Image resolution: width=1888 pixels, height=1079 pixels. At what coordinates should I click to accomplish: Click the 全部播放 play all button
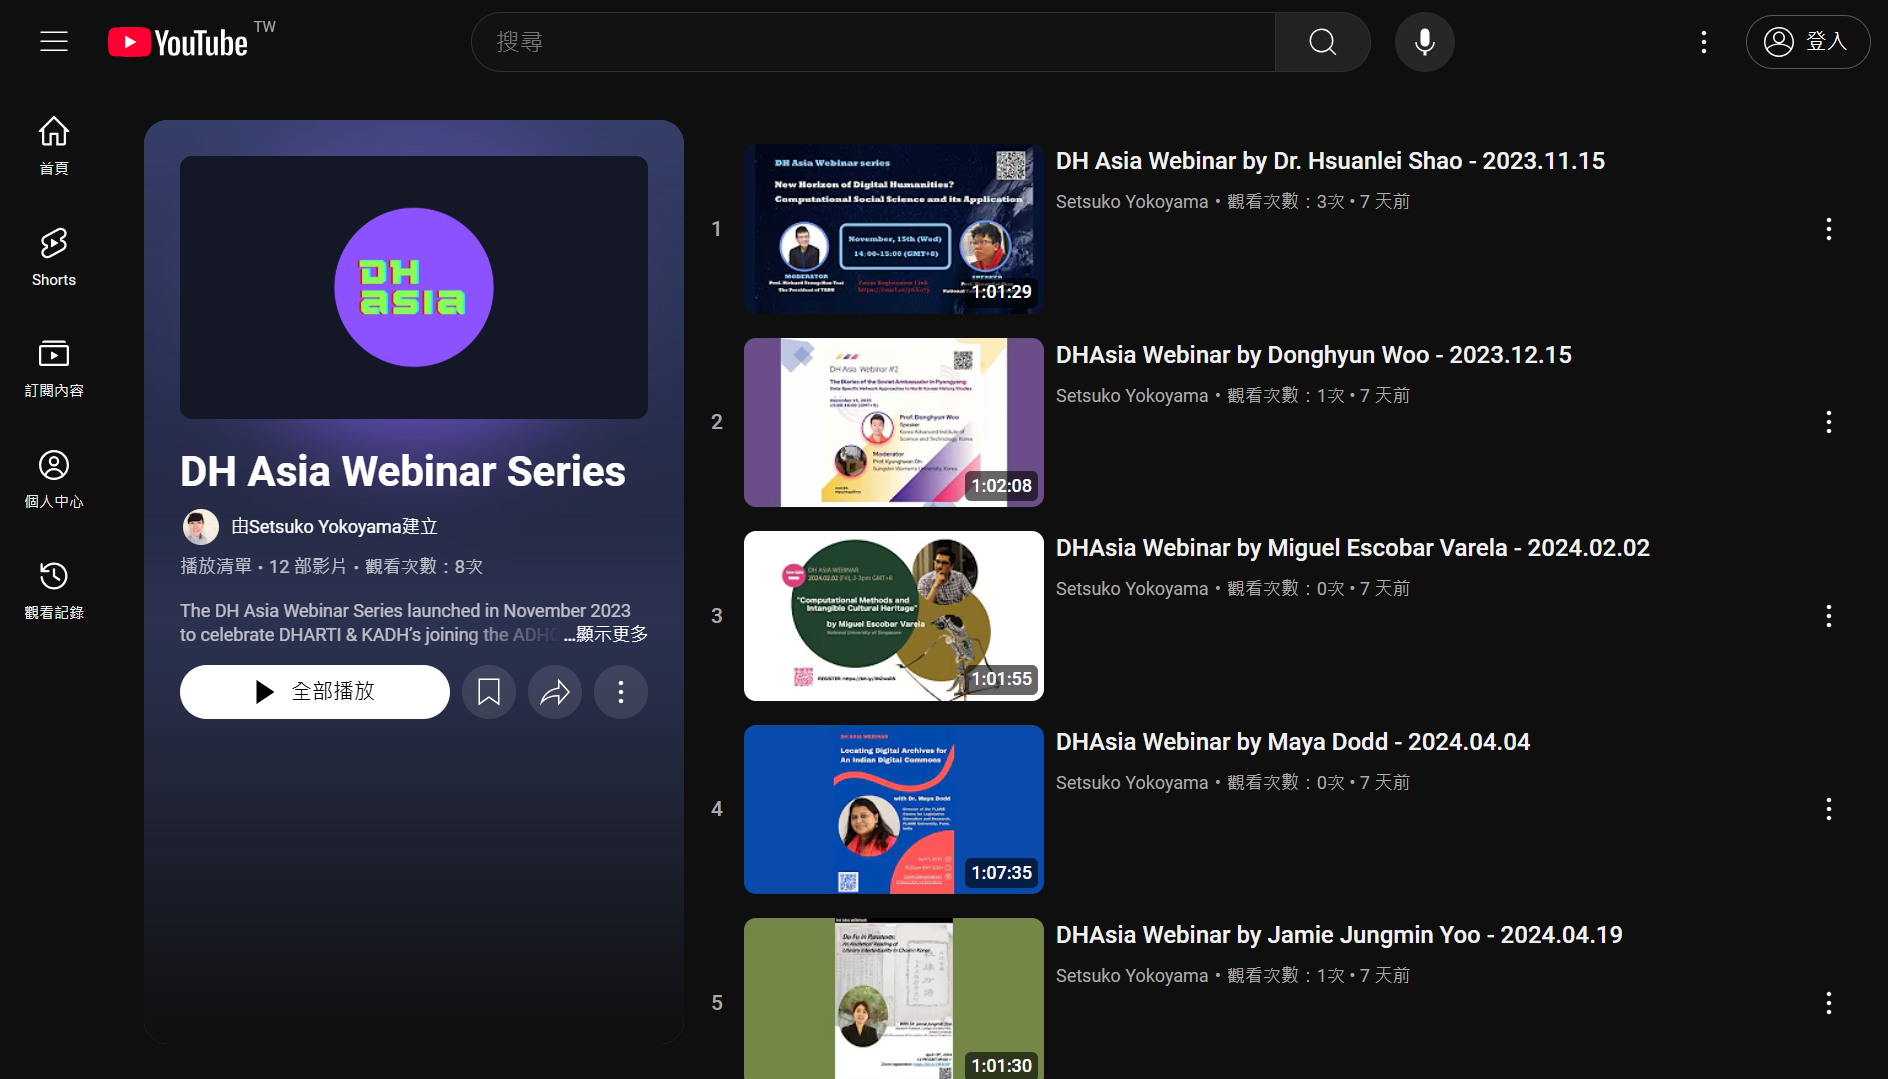pos(315,692)
